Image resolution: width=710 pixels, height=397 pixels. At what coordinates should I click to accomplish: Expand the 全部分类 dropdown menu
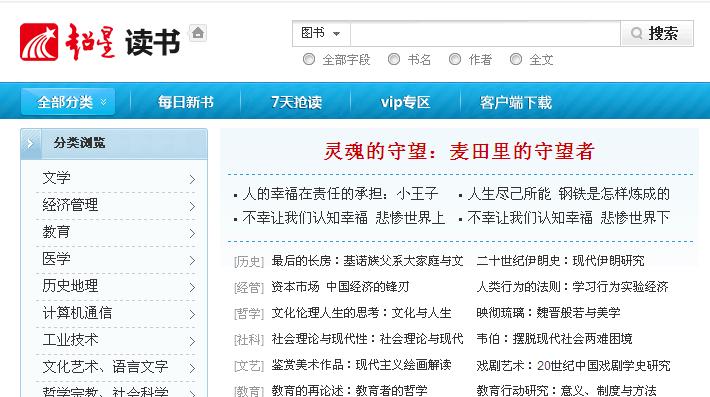[x=68, y=102]
